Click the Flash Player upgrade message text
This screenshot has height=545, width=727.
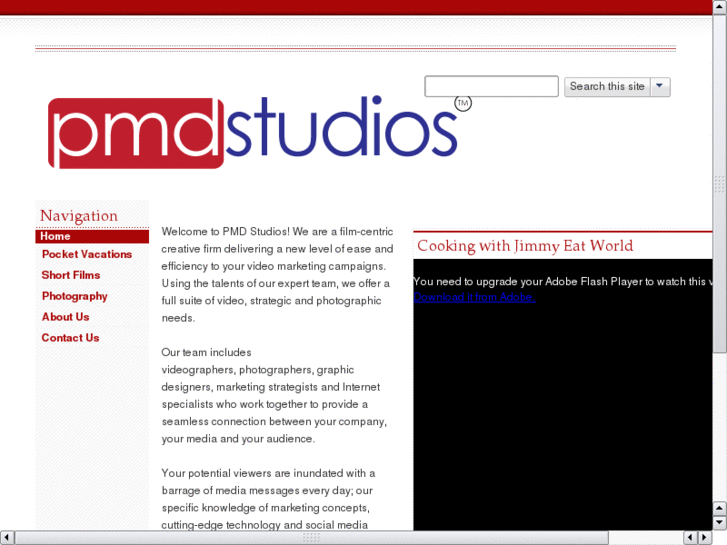[562, 282]
